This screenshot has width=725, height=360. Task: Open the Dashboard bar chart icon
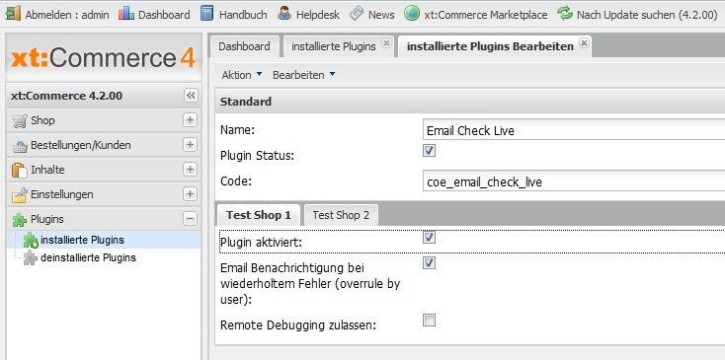[126, 13]
